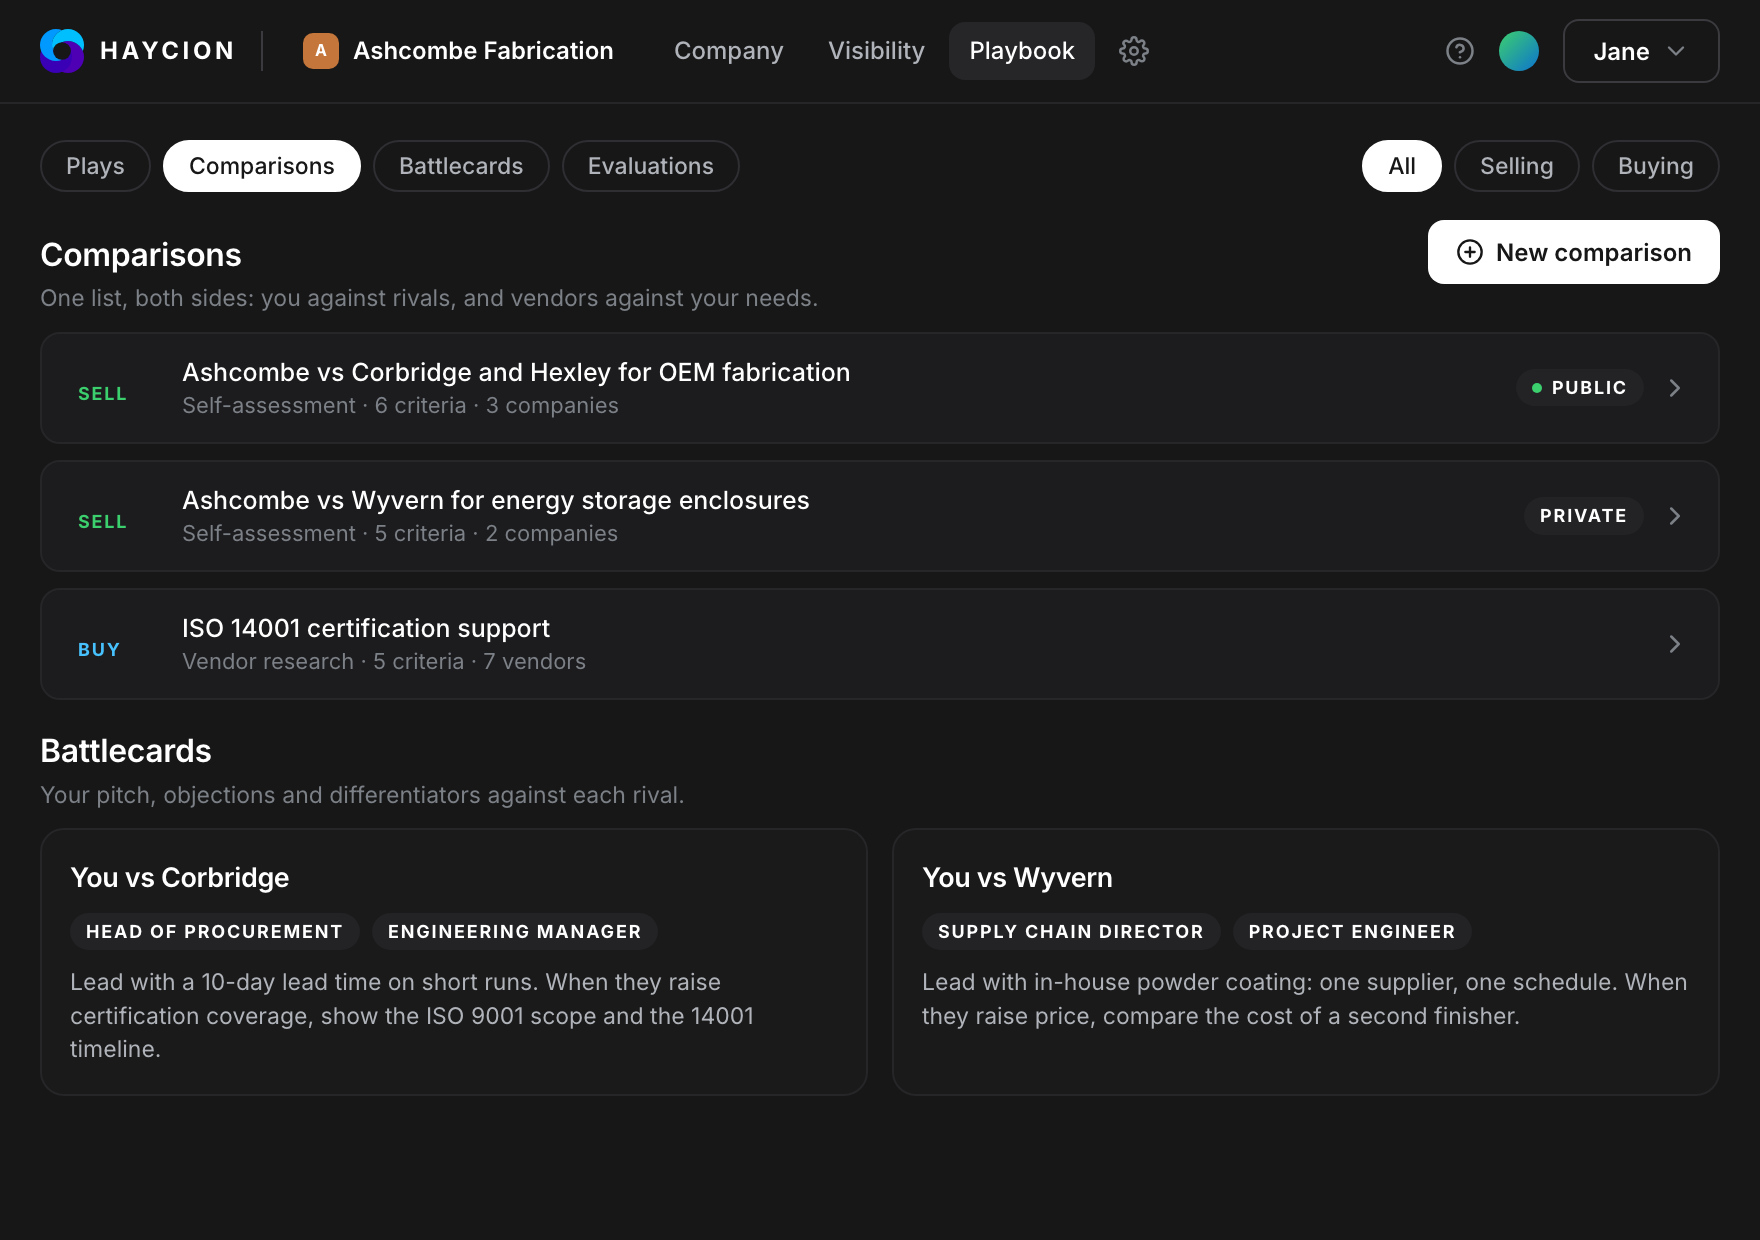This screenshot has height=1240, width=1760.
Task: Open the settings gear icon
Action: (x=1133, y=51)
